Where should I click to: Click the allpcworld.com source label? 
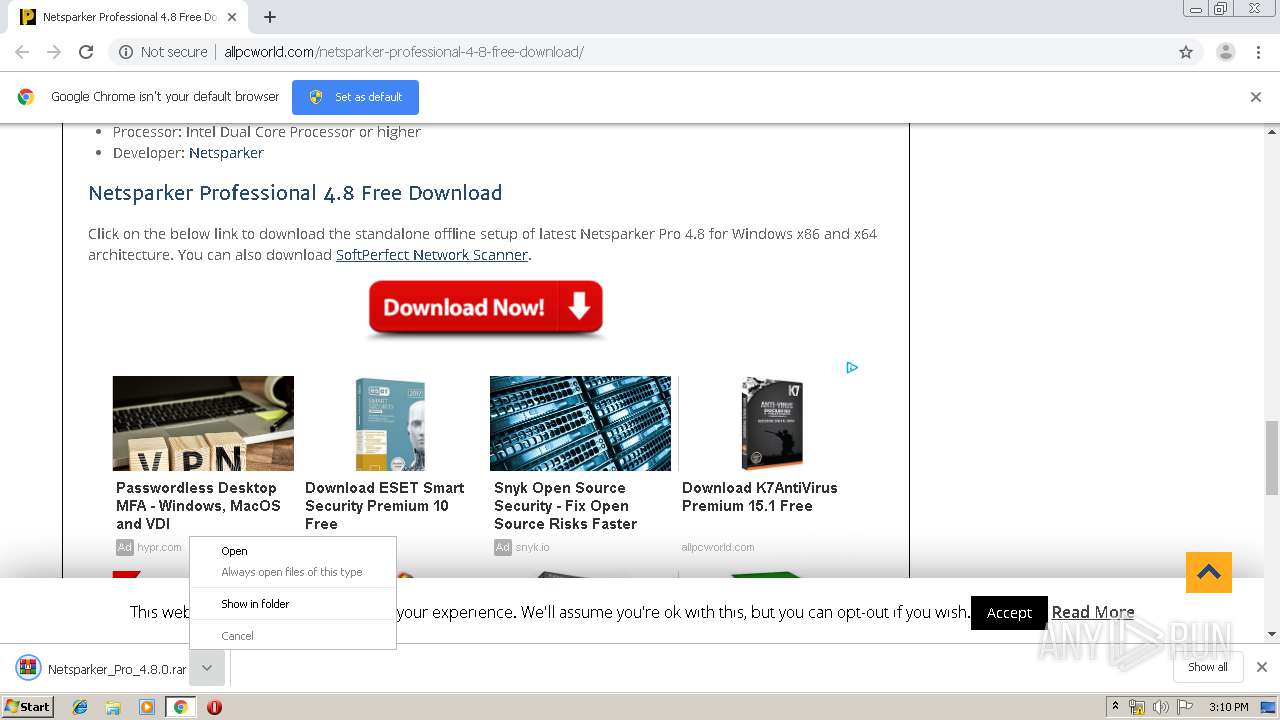(x=718, y=547)
